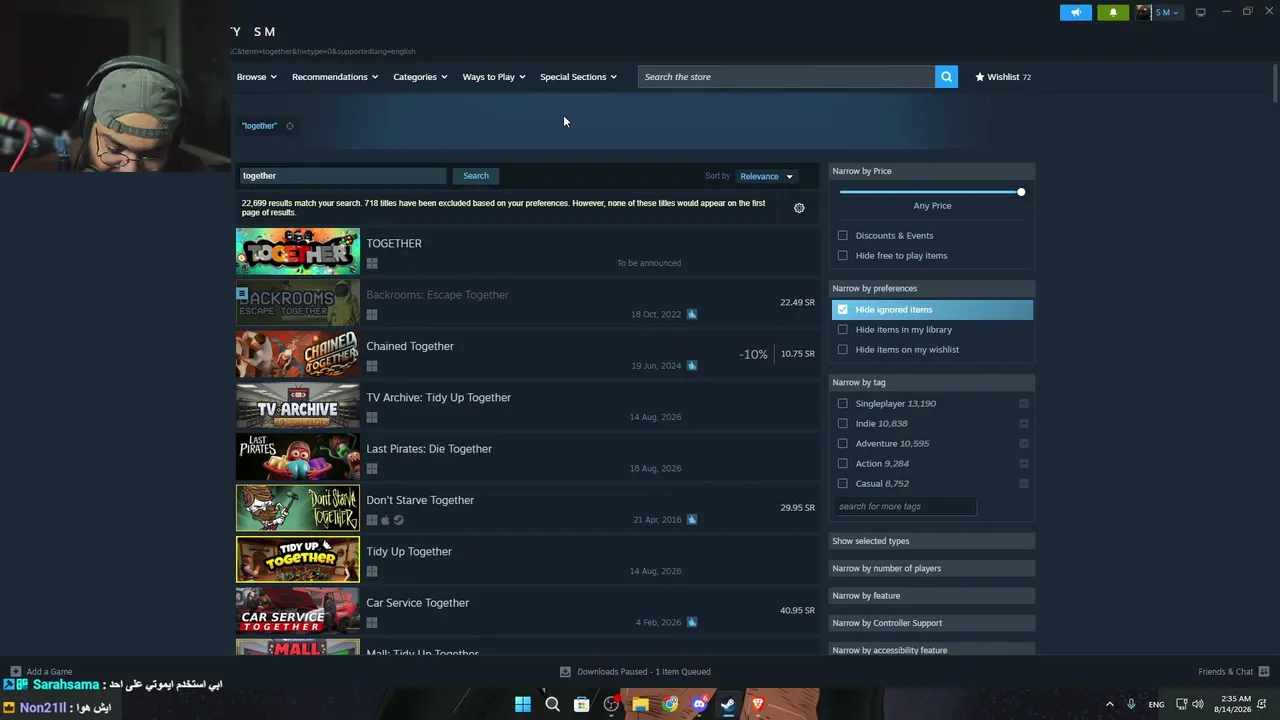Viewport: 1280px width, 720px height.
Task: Click review thumbs-up icon for Chained Together
Action: [691, 365]
